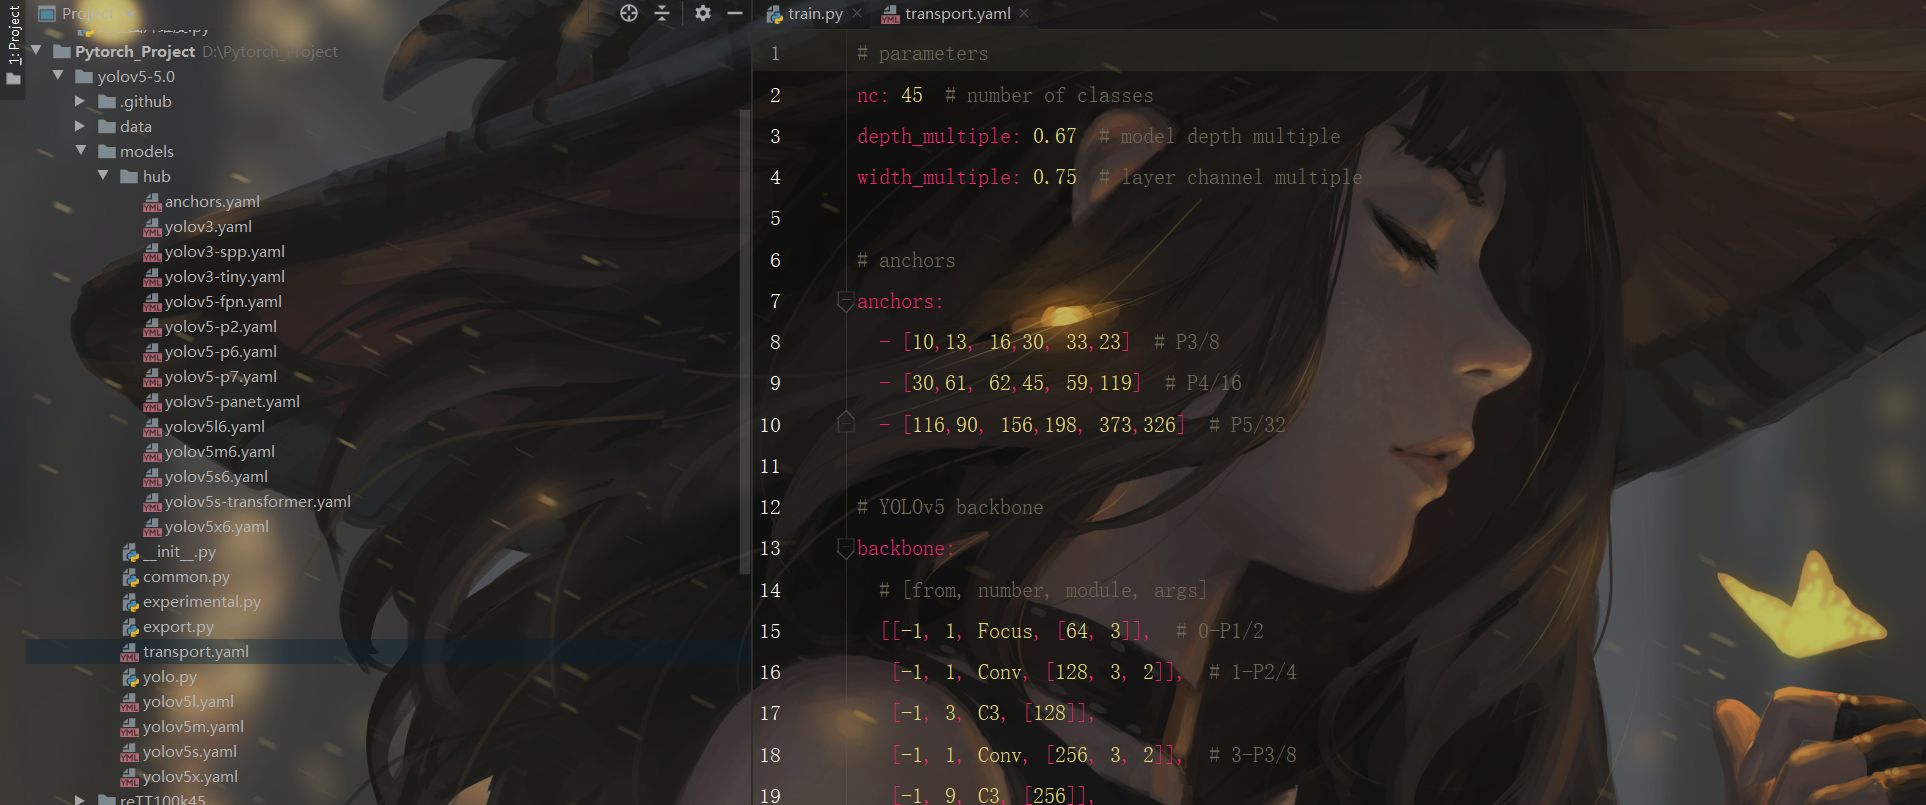
Task: Select the yolov5s-transformer.yaml file icon
Action: click(x=152, y=503)
